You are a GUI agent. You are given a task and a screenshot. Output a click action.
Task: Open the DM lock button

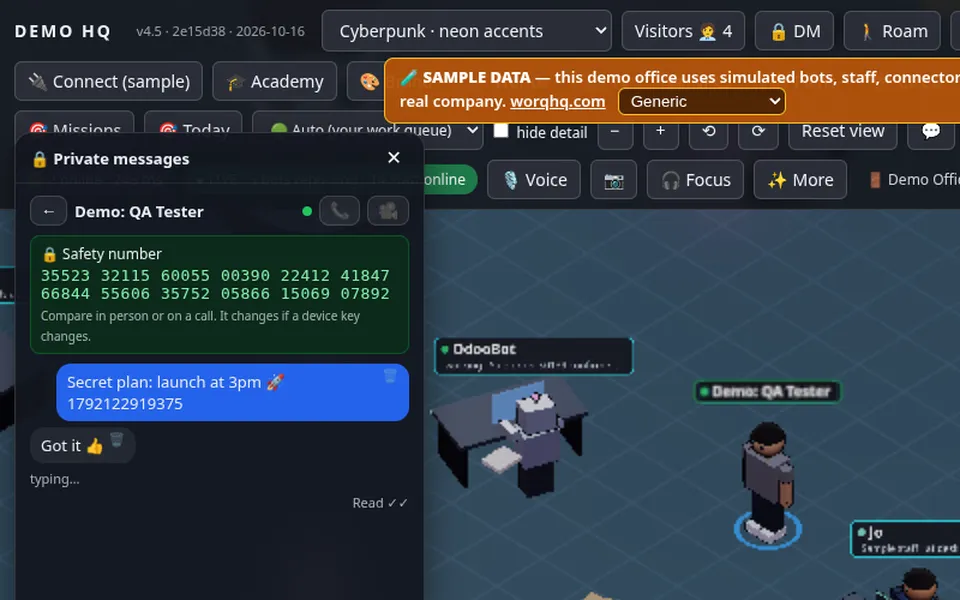(795, 31)
